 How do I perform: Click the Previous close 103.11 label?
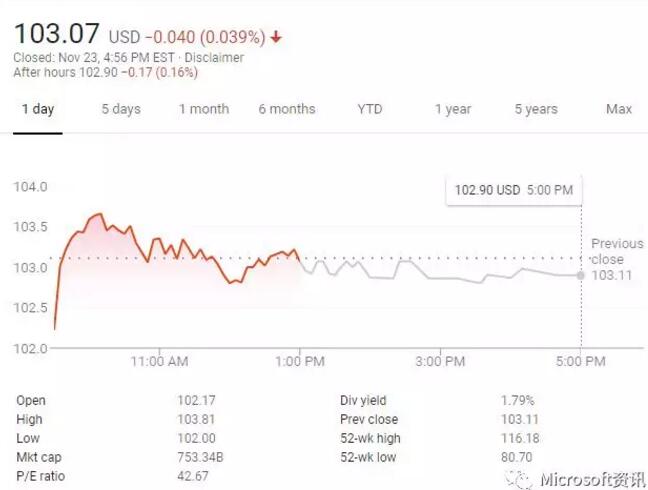pos(616,259)
